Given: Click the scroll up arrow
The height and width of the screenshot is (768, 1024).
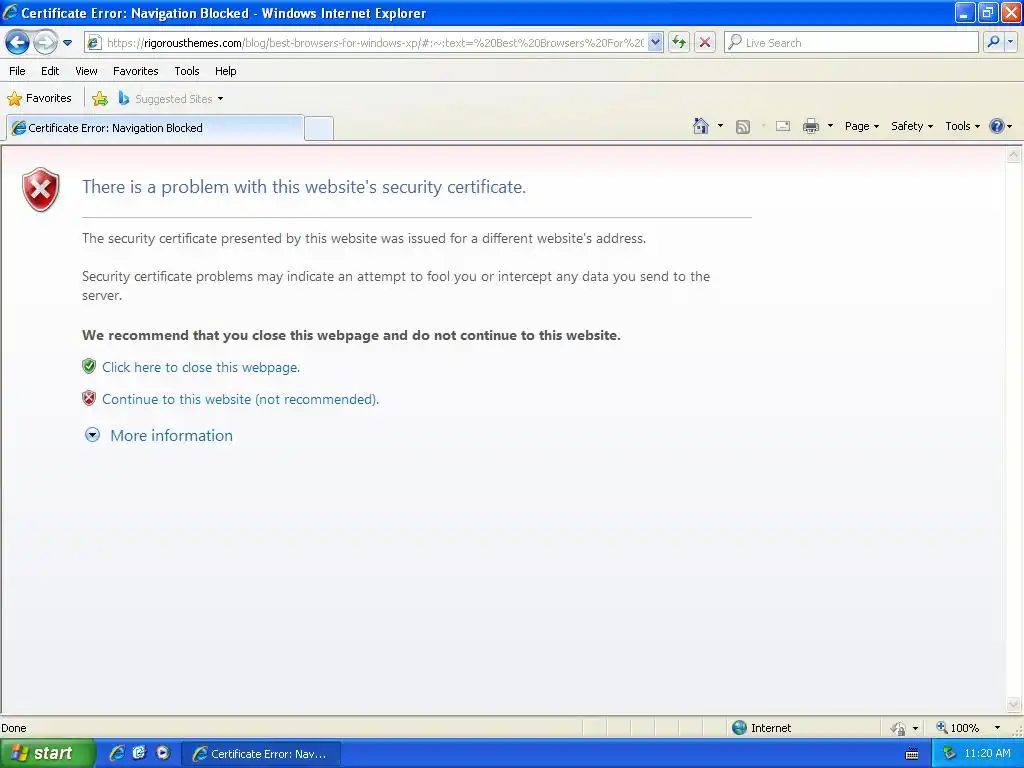Looking at the screenshot, I should point(1014,155).
